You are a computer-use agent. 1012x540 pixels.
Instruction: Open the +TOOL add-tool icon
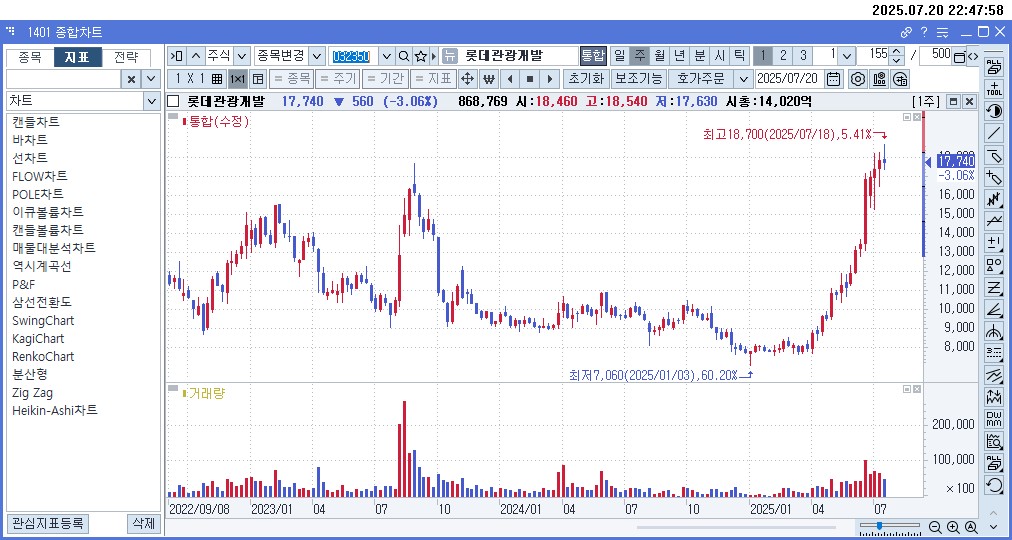[x=994, y=88]
